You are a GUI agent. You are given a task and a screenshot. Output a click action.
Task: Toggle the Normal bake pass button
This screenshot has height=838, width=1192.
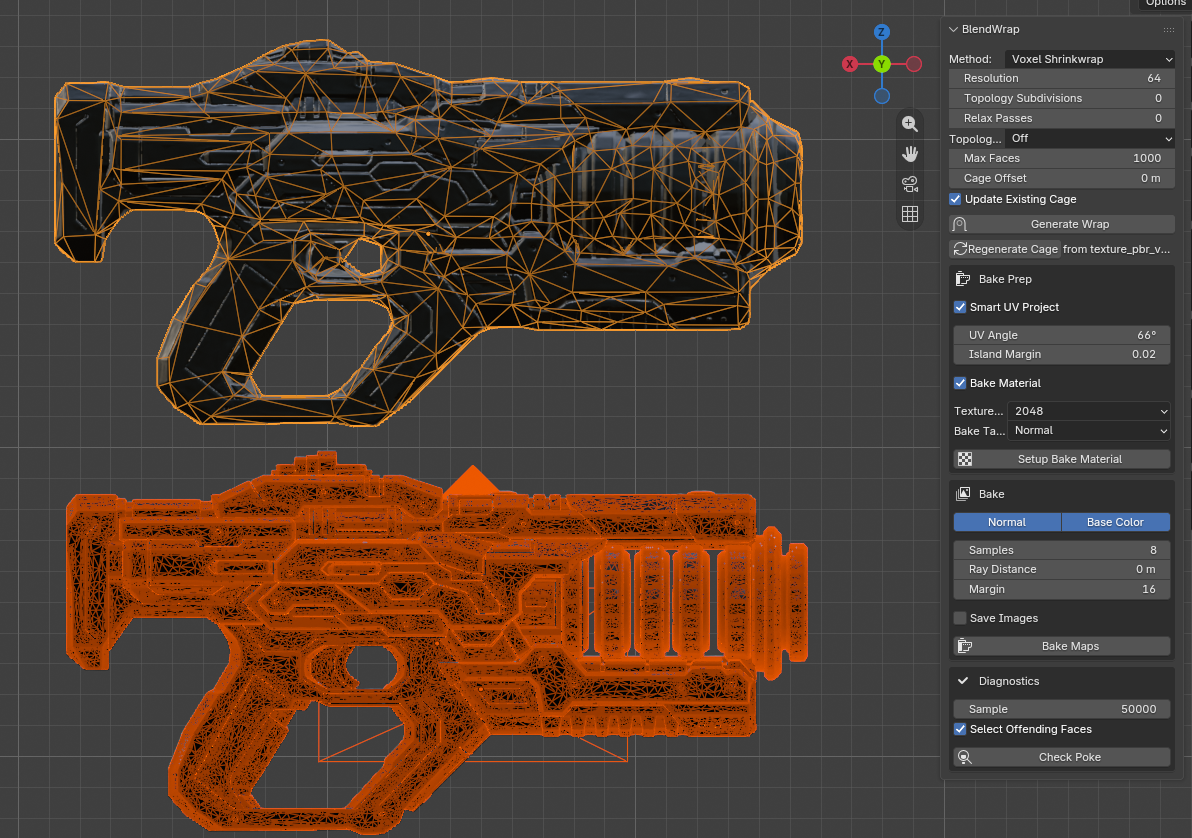point(1007,522)
